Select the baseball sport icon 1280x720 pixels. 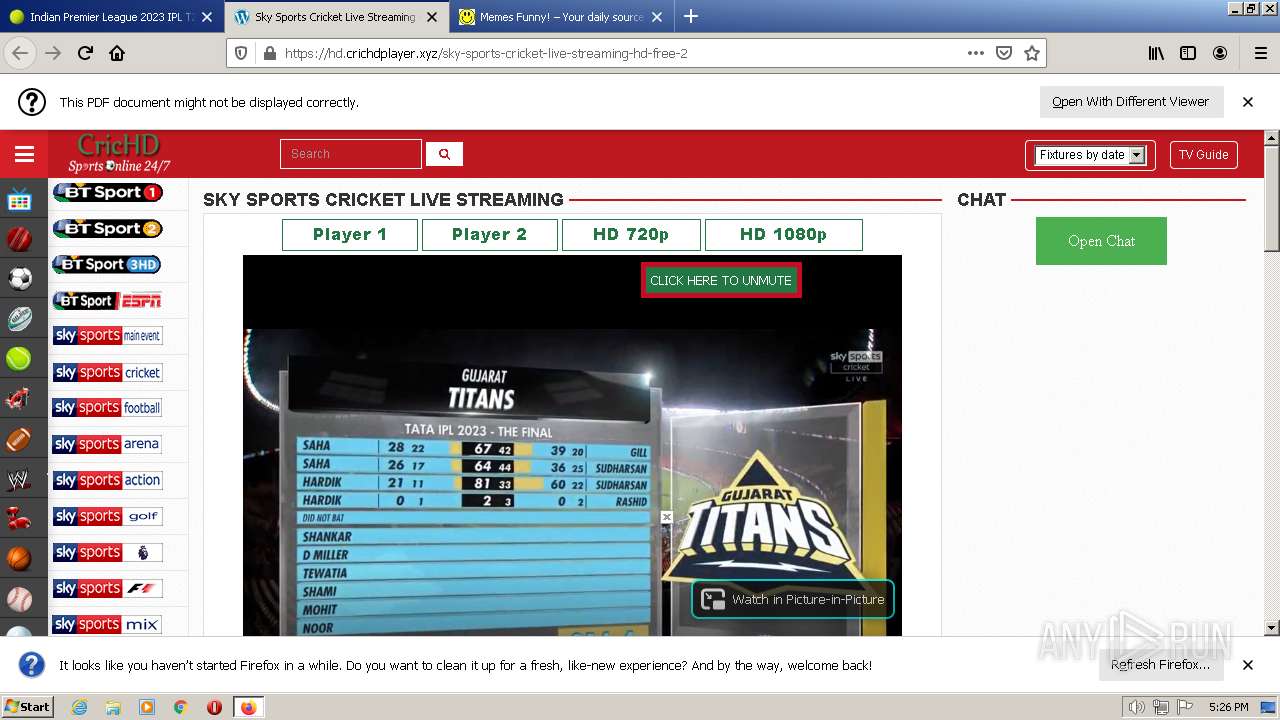(x=19, y=599)
